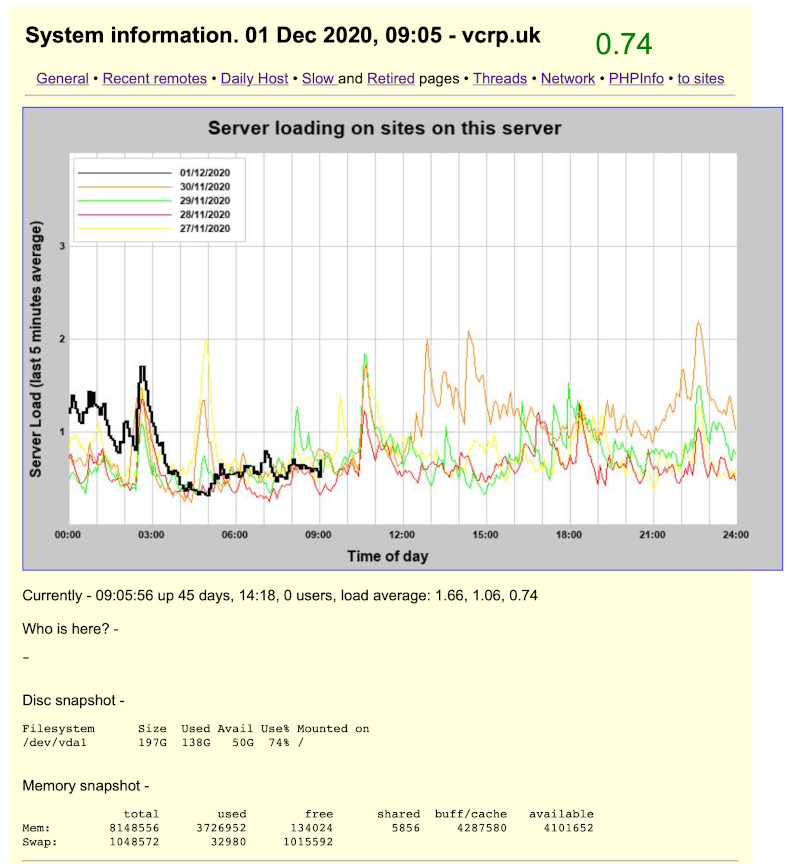View the Threads page
This screenshot has width=800, height=864.
pos(500,78)
